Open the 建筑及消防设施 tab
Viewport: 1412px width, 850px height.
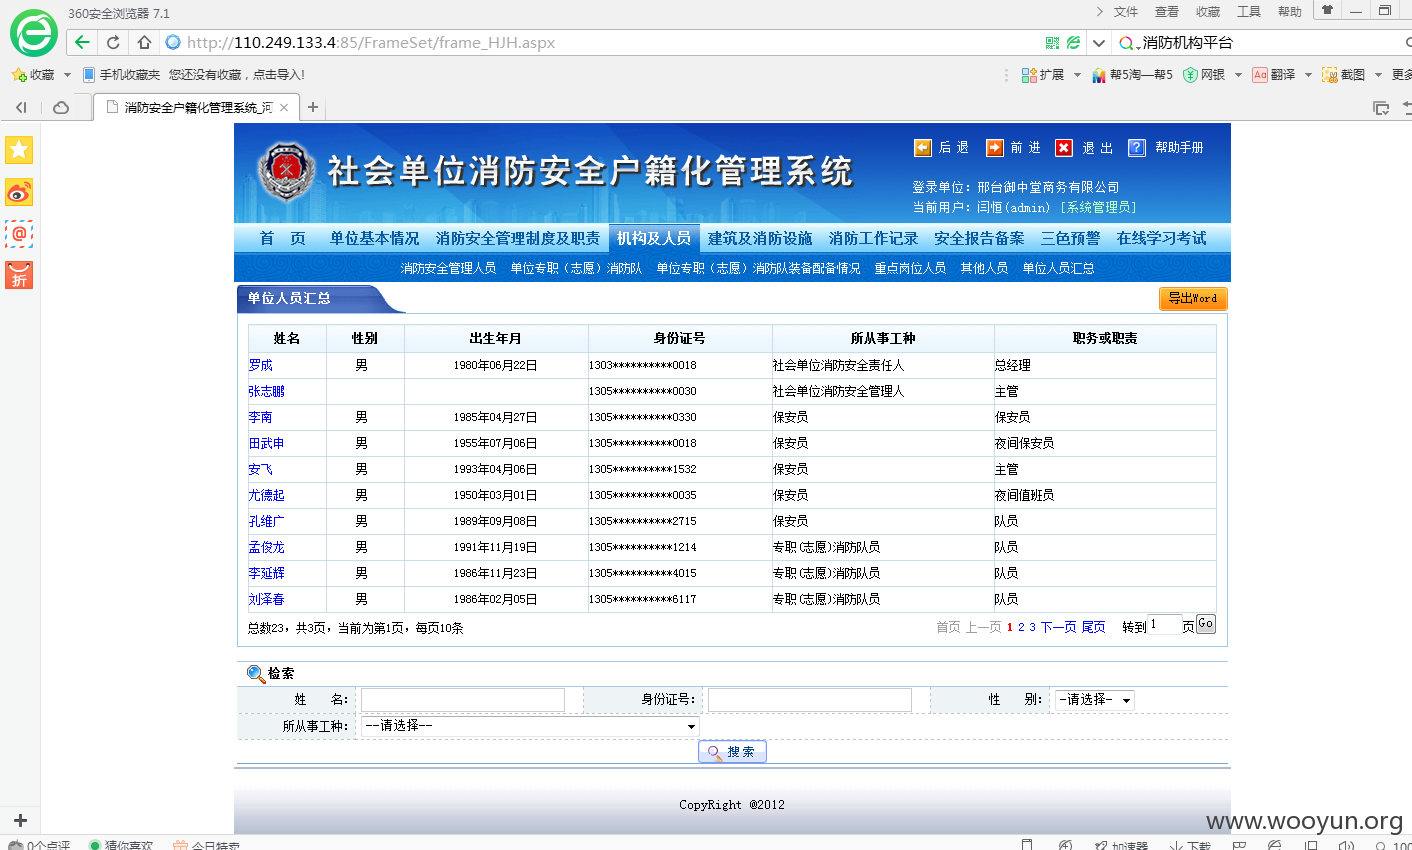[x=760, y=238]
